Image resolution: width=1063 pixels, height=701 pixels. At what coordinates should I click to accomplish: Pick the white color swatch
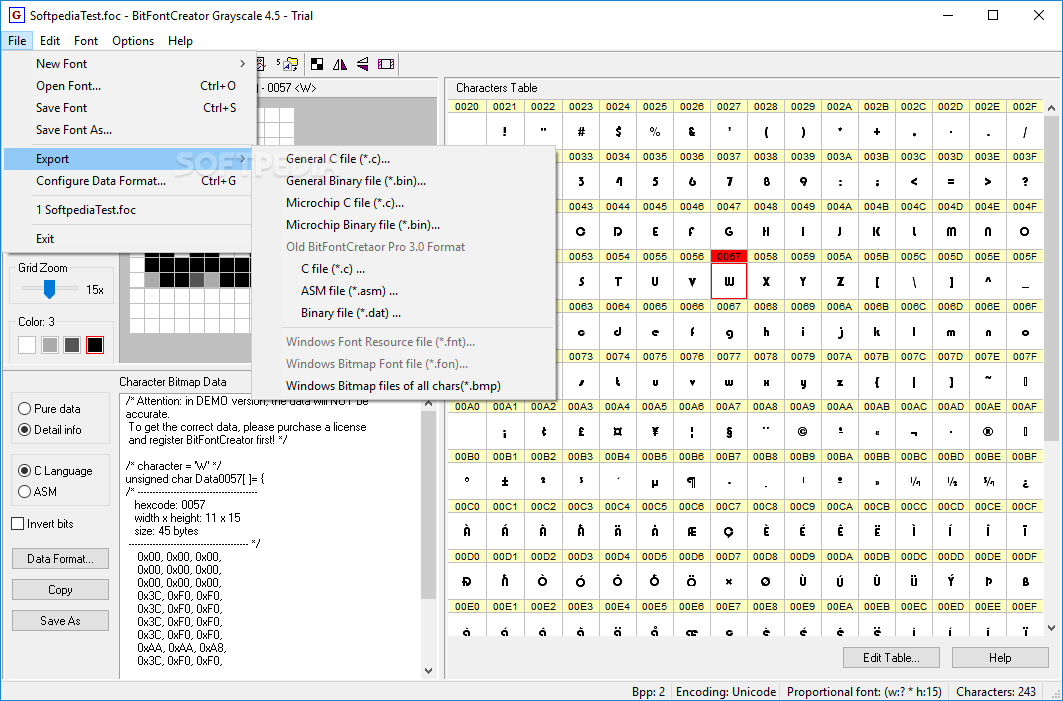click(x=27, y=345)
